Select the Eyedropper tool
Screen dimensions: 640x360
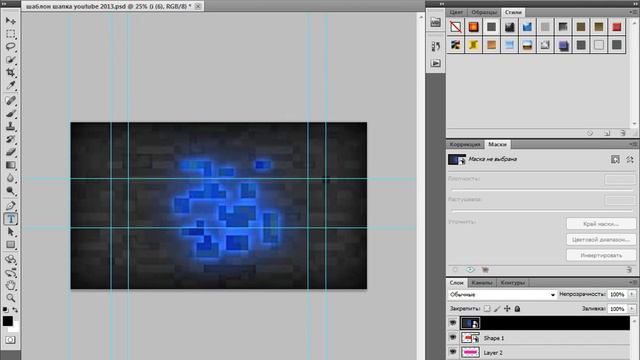coord(11,86)
